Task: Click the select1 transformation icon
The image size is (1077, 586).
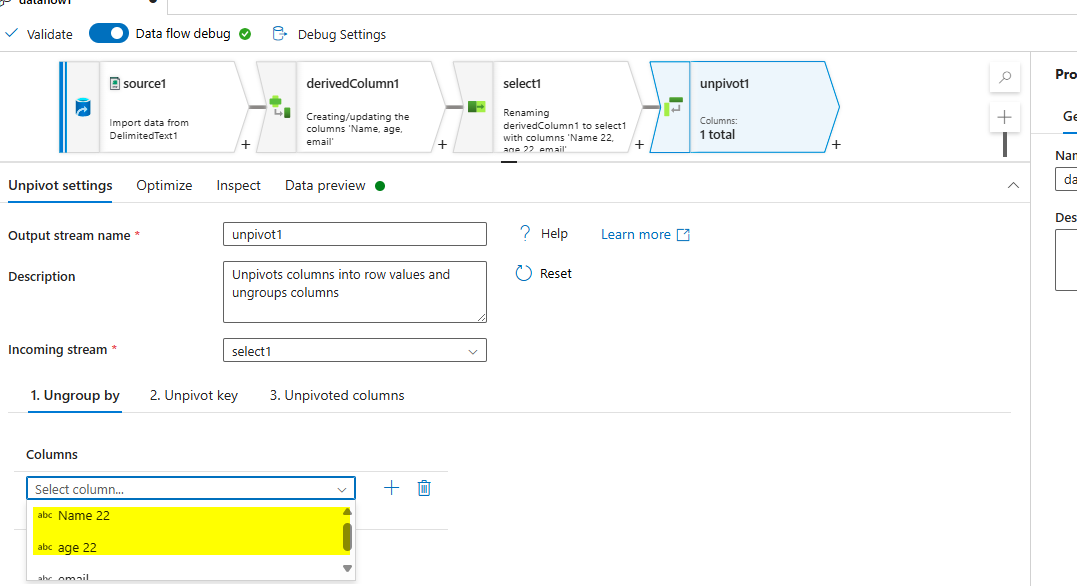Action: 477,106
